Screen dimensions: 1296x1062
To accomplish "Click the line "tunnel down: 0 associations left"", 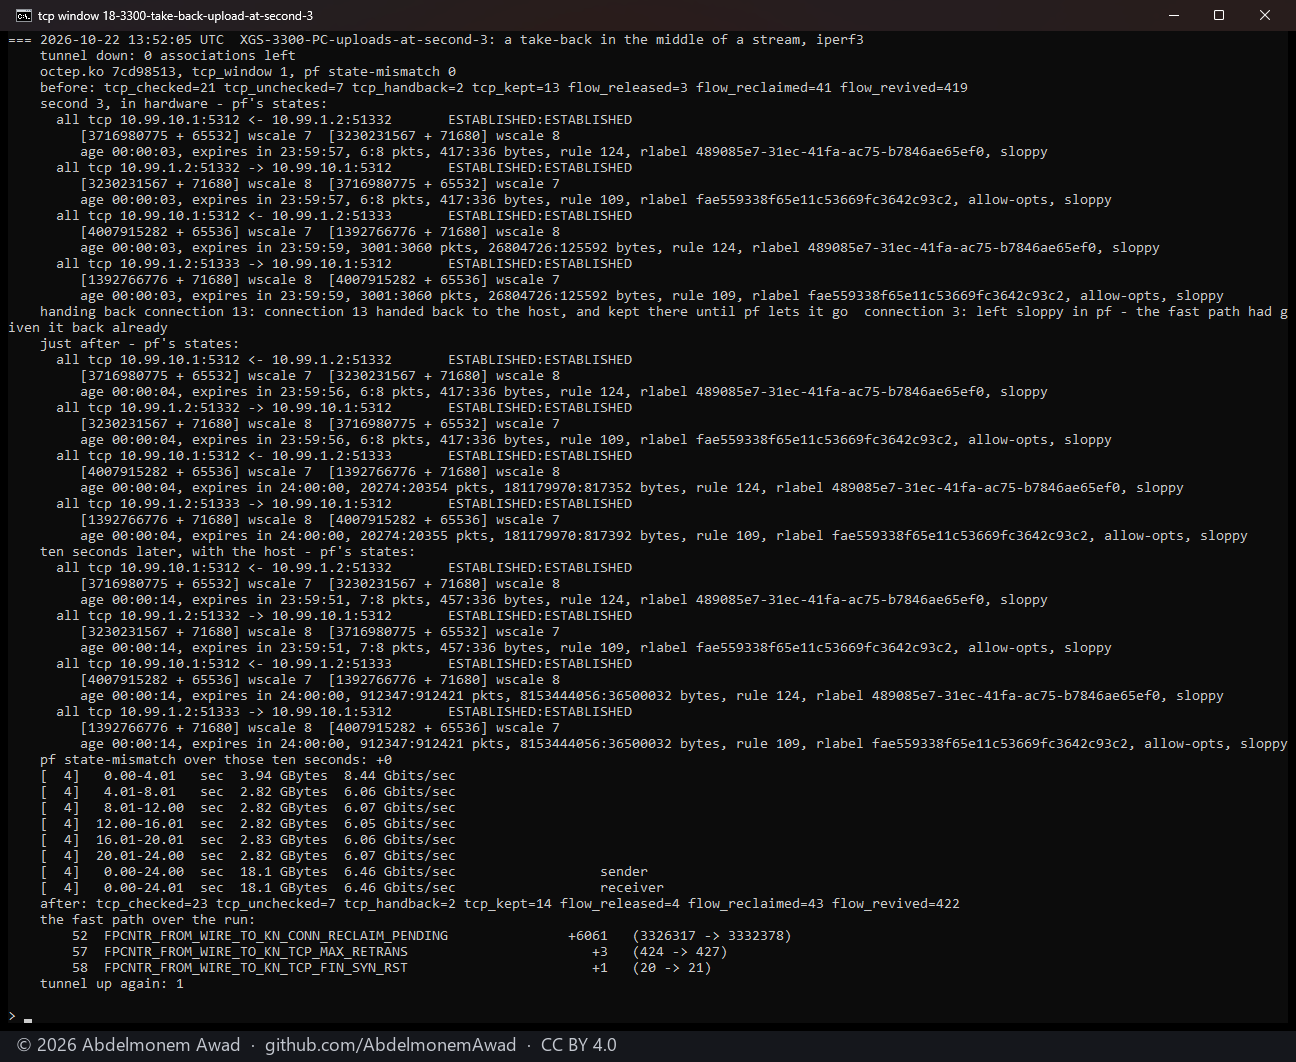I will coord(168,56).
